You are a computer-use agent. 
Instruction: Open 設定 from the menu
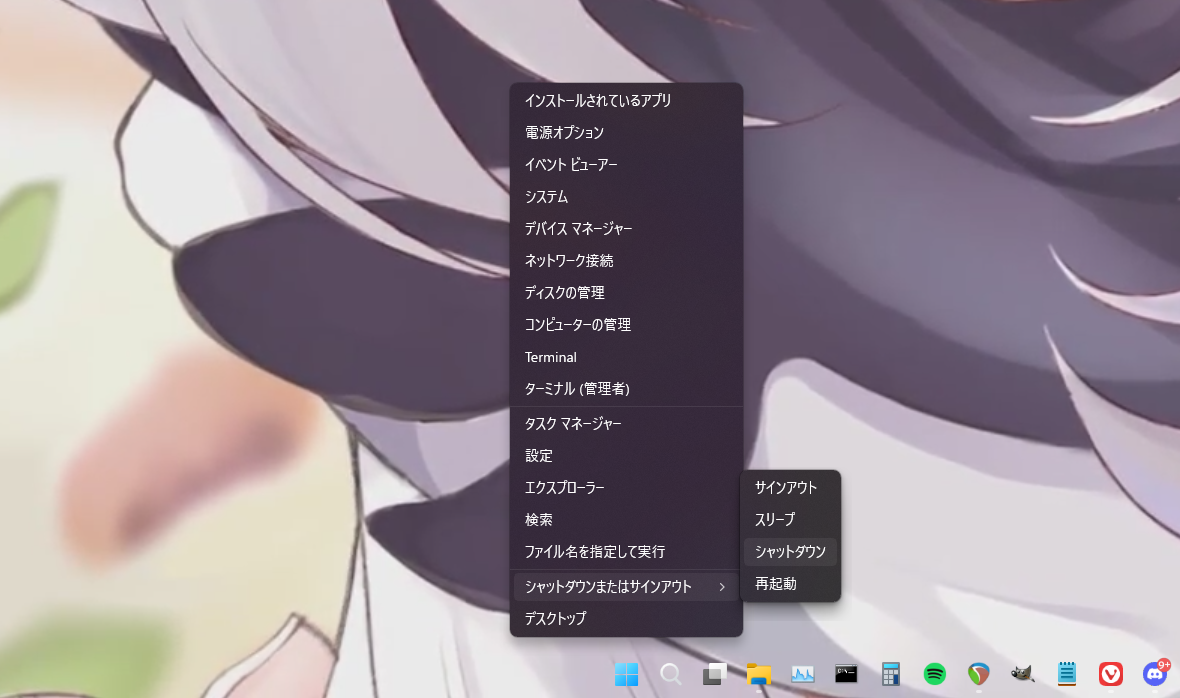point(626,456)
